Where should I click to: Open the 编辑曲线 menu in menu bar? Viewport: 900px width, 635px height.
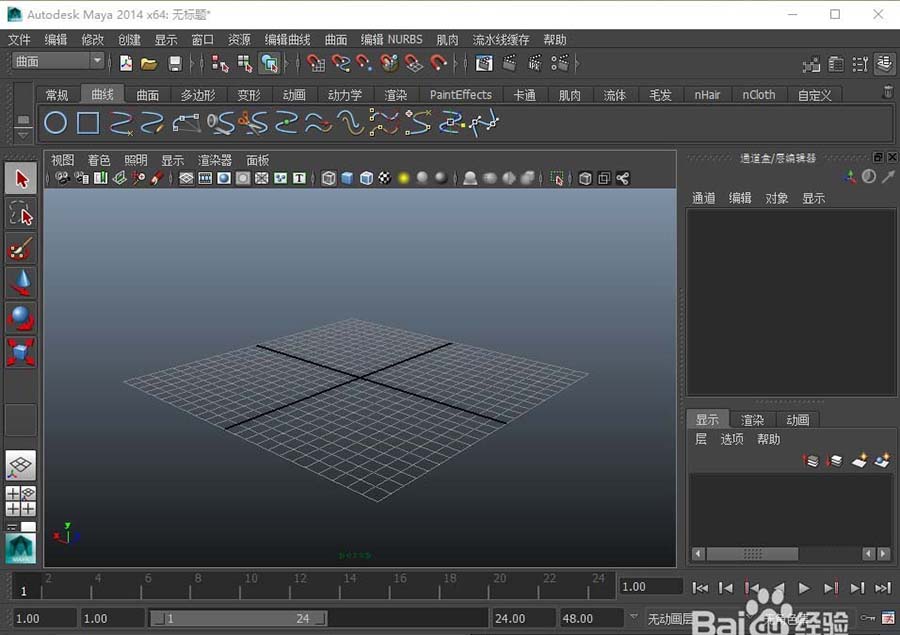tap(287, 40)
